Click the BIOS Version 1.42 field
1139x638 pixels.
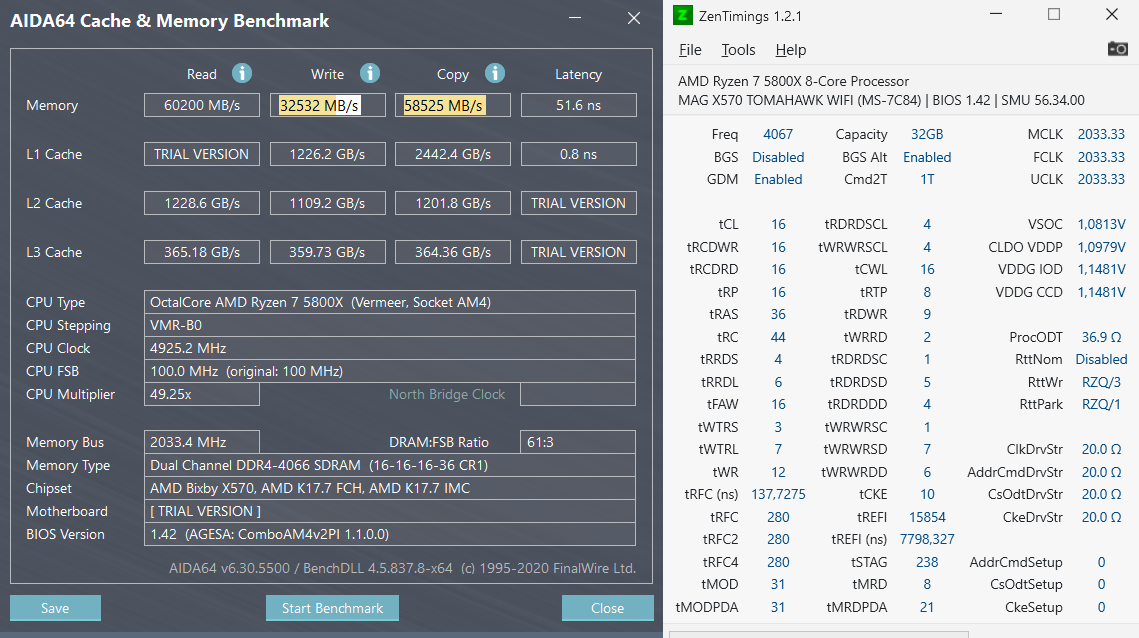(389, 534)
